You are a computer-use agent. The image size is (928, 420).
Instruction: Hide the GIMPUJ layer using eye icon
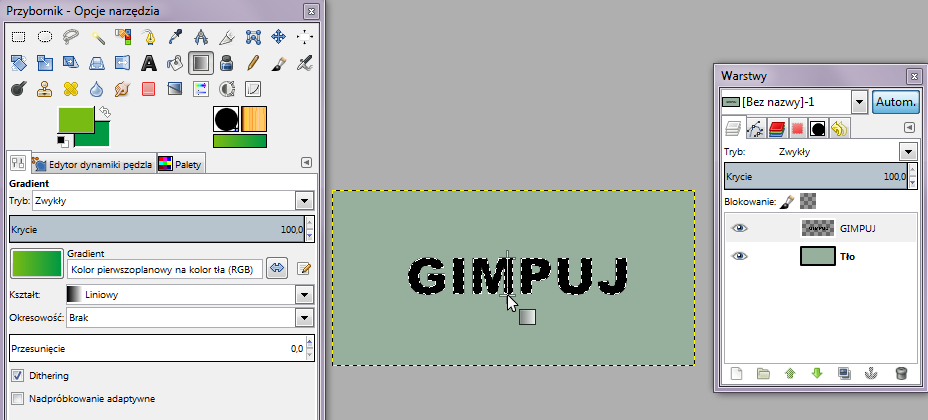click(739, 228)
